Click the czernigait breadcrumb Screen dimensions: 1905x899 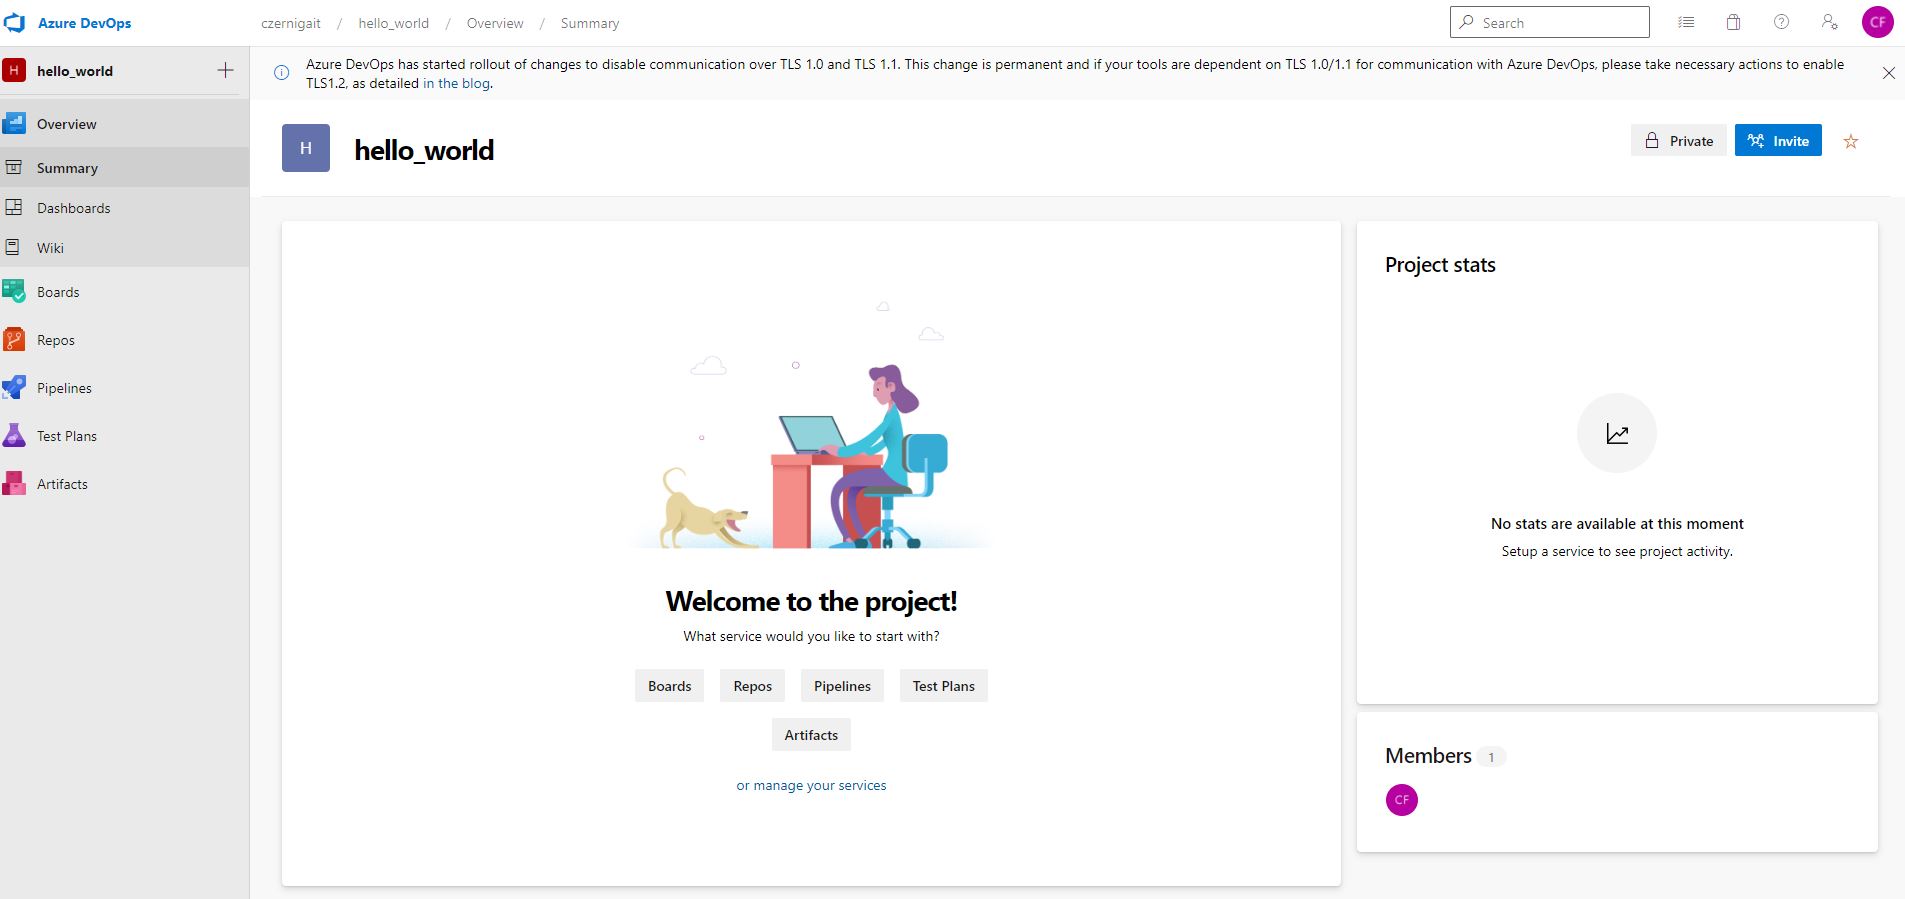click(291, 23)
